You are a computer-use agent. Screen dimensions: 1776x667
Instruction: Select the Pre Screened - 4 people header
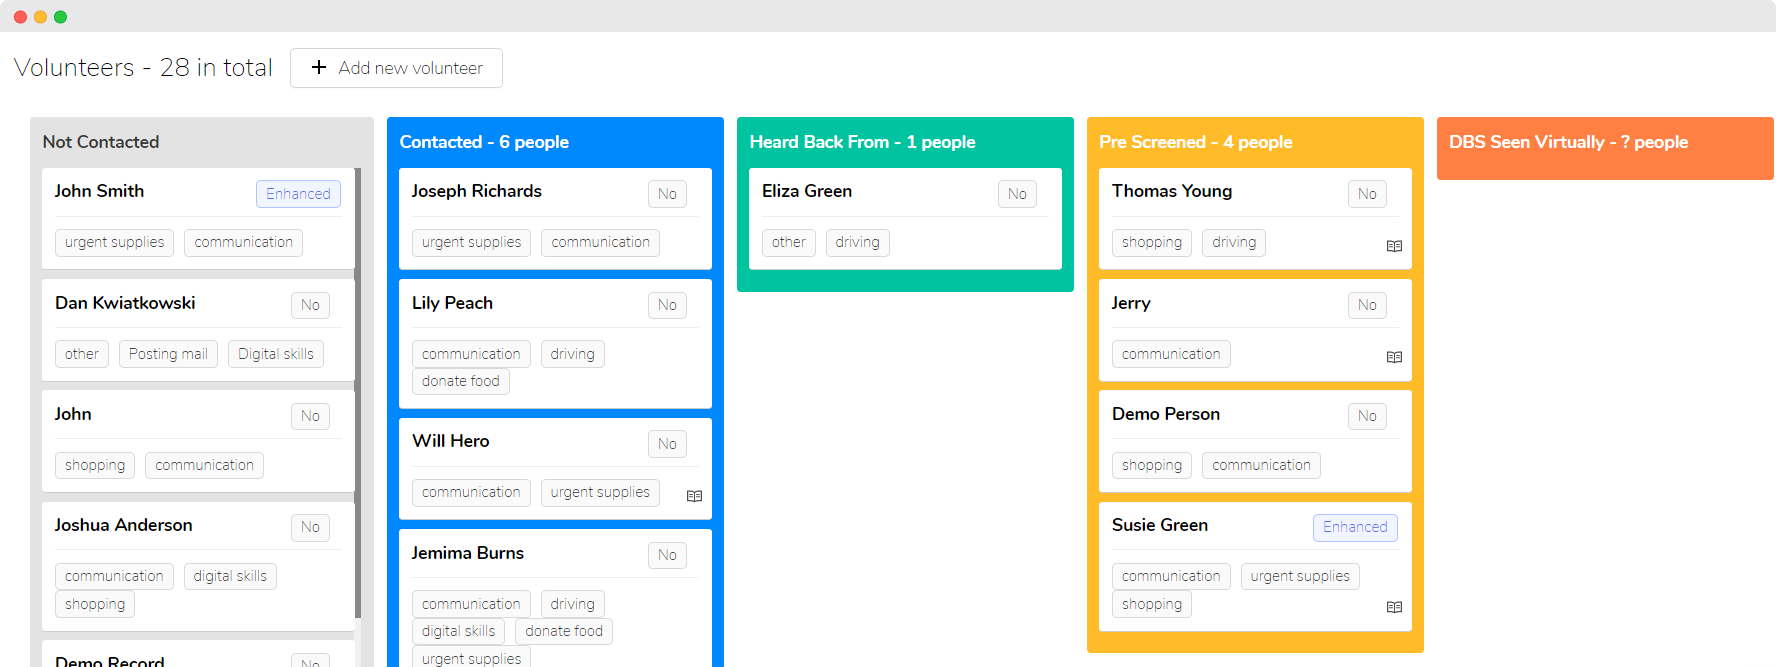(1195, 142)
